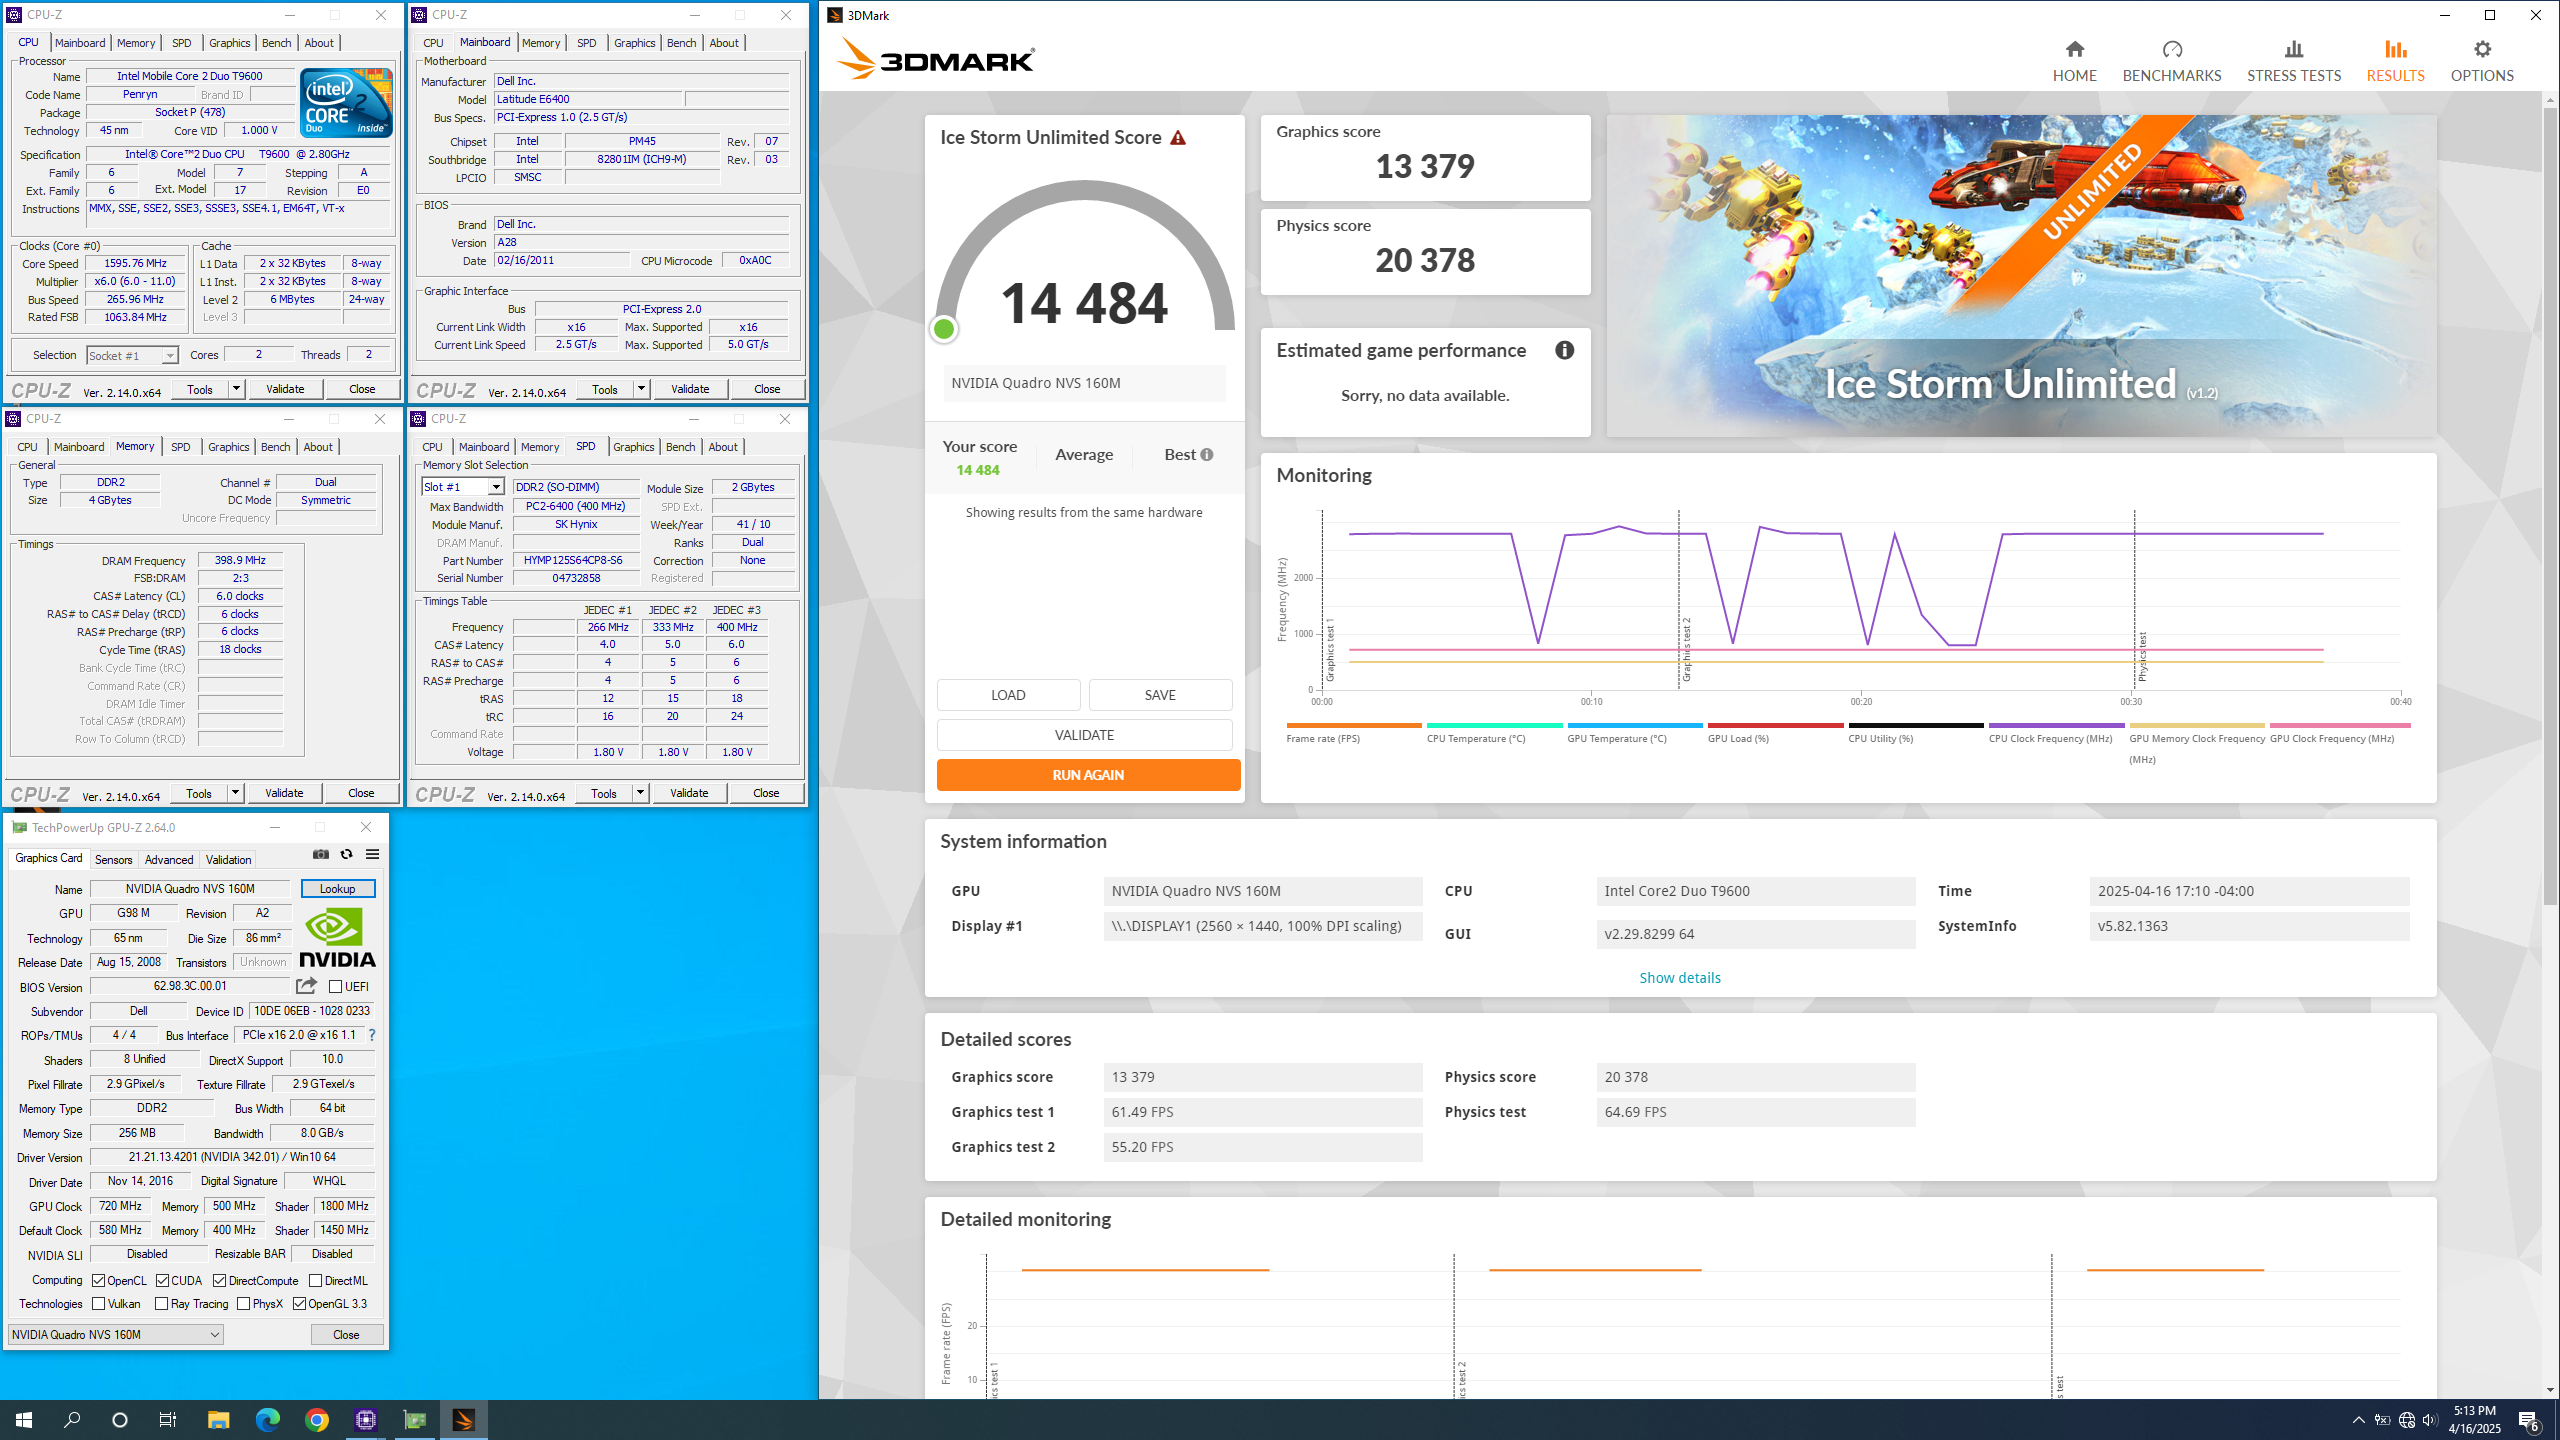Click Intel Core 2 Duo logo
The height and width of the screenshot is (1440, 2560).
click(346, 103)
